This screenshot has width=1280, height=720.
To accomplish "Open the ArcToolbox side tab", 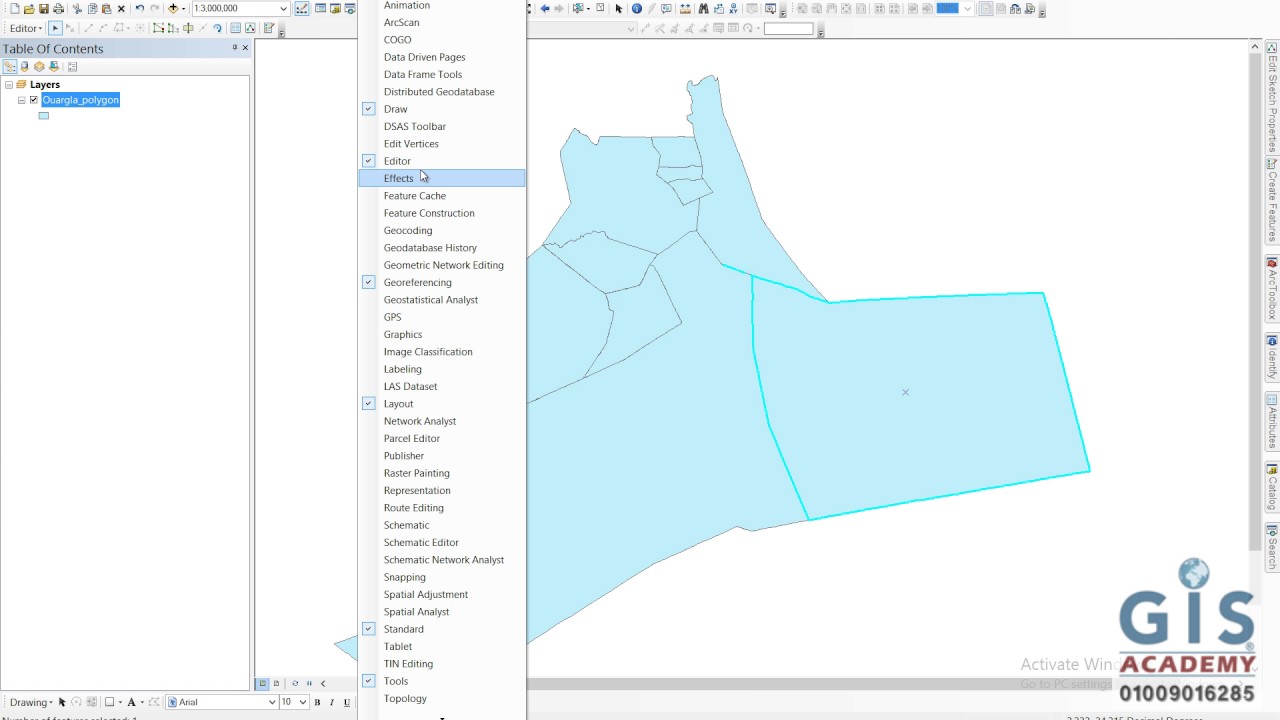I will pos(1272,288).
